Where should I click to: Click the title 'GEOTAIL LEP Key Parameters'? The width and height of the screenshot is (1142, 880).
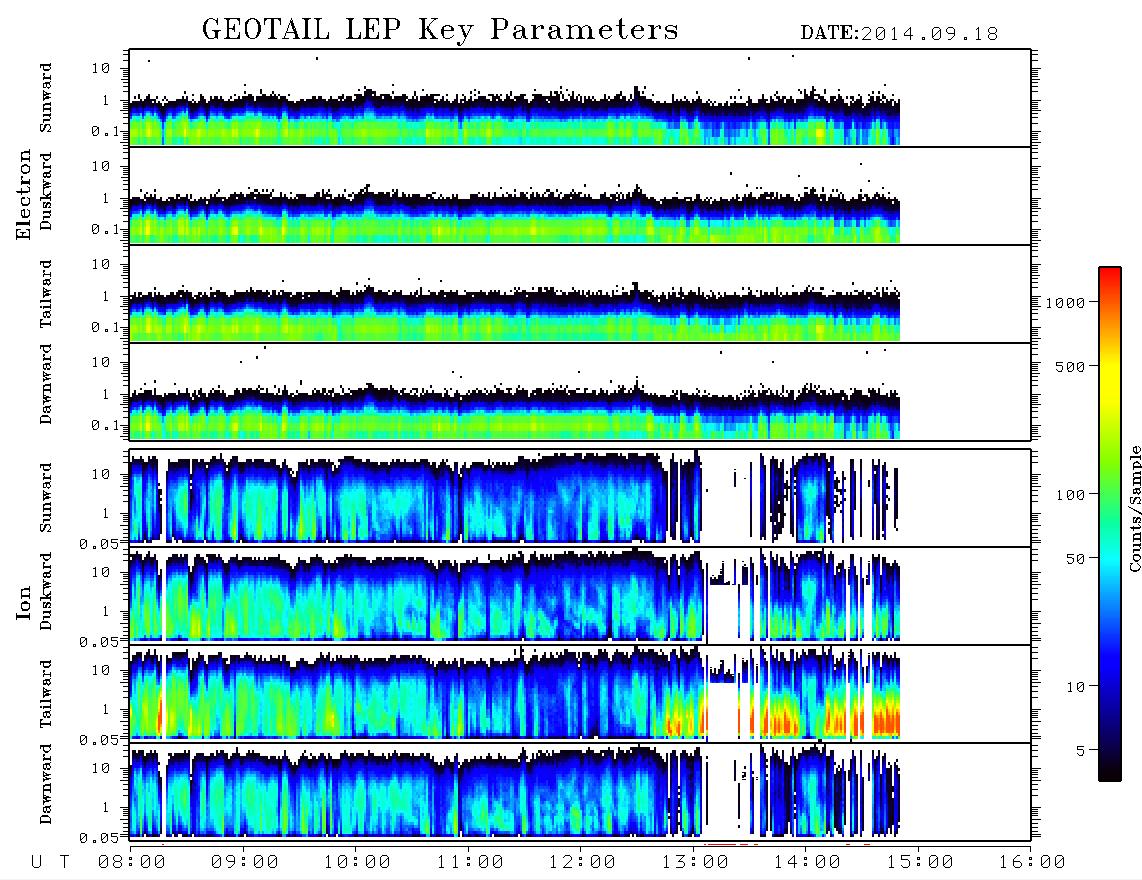[x=440, y=29]
